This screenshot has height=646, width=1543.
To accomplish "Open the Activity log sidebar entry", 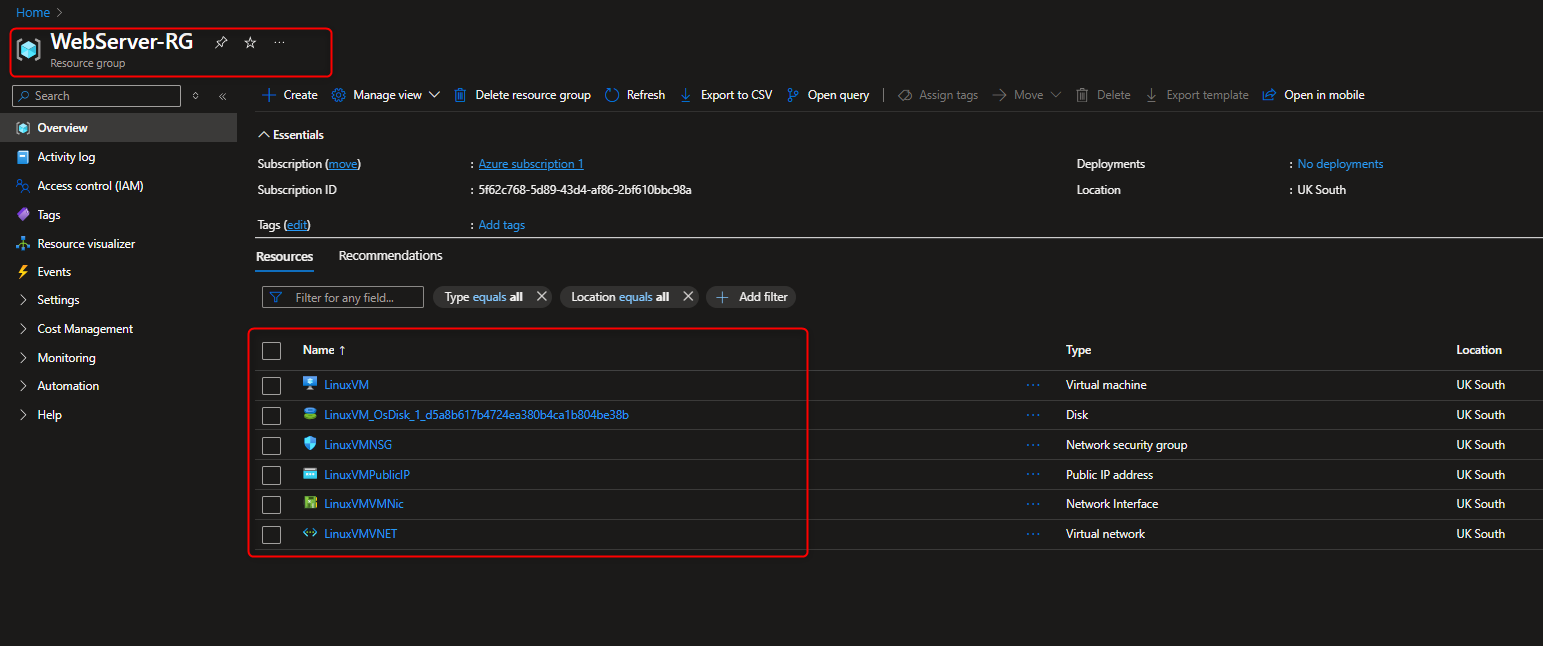I will click(65, 156).
